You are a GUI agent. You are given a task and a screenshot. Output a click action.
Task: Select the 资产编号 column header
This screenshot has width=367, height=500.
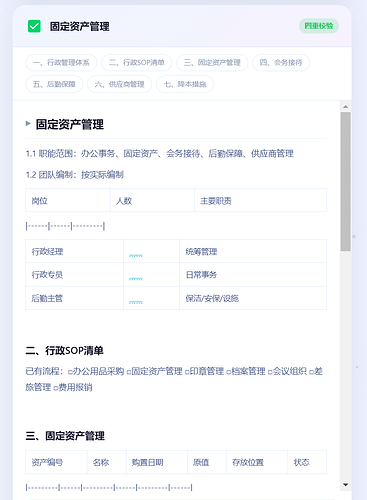coord(56,462)
